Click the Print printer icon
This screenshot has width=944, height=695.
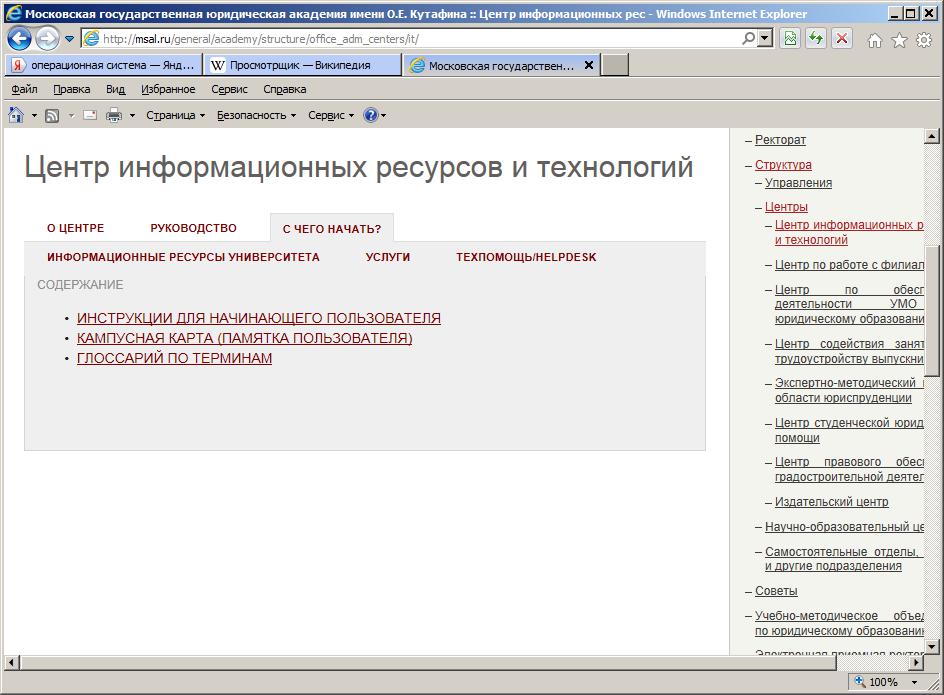pos(114,115)
